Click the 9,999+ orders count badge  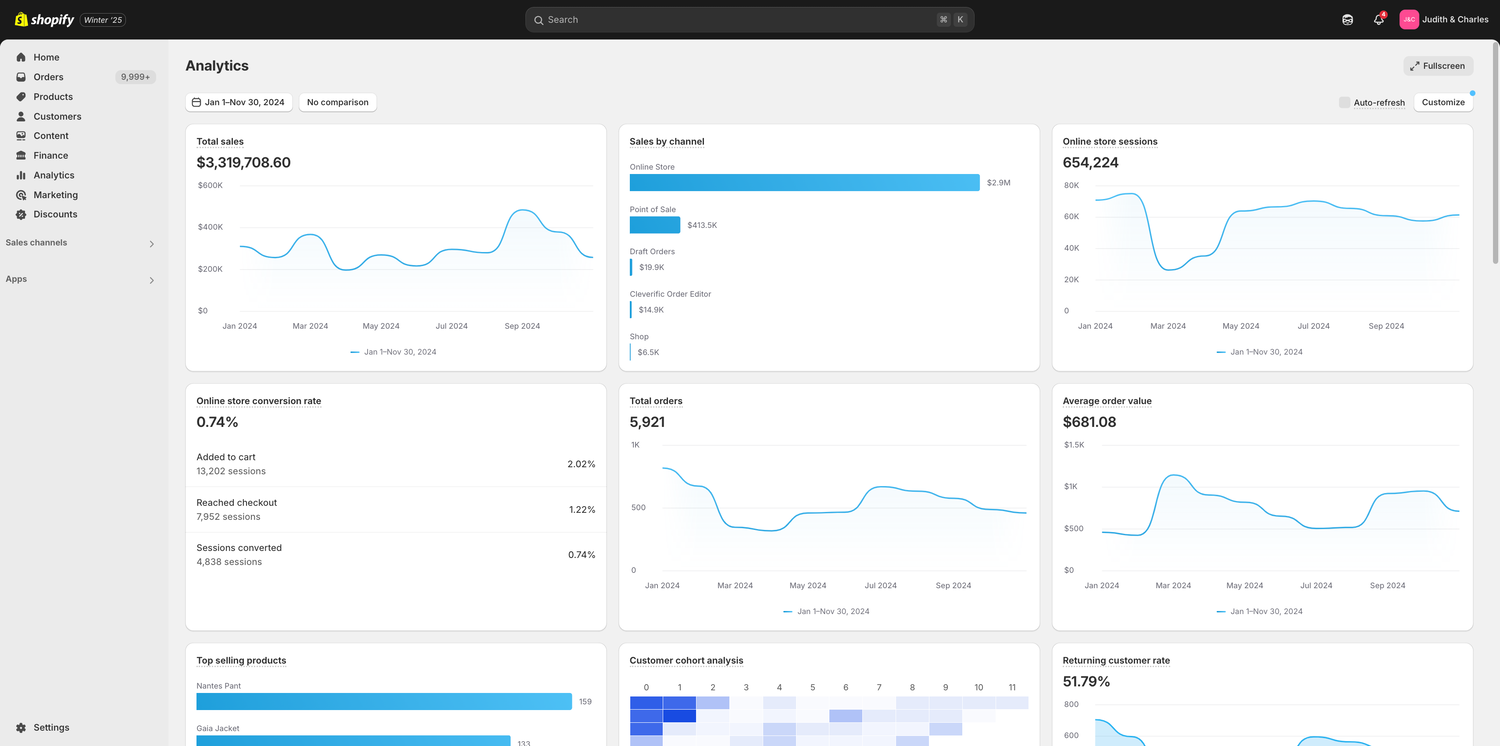click(135, 77)
